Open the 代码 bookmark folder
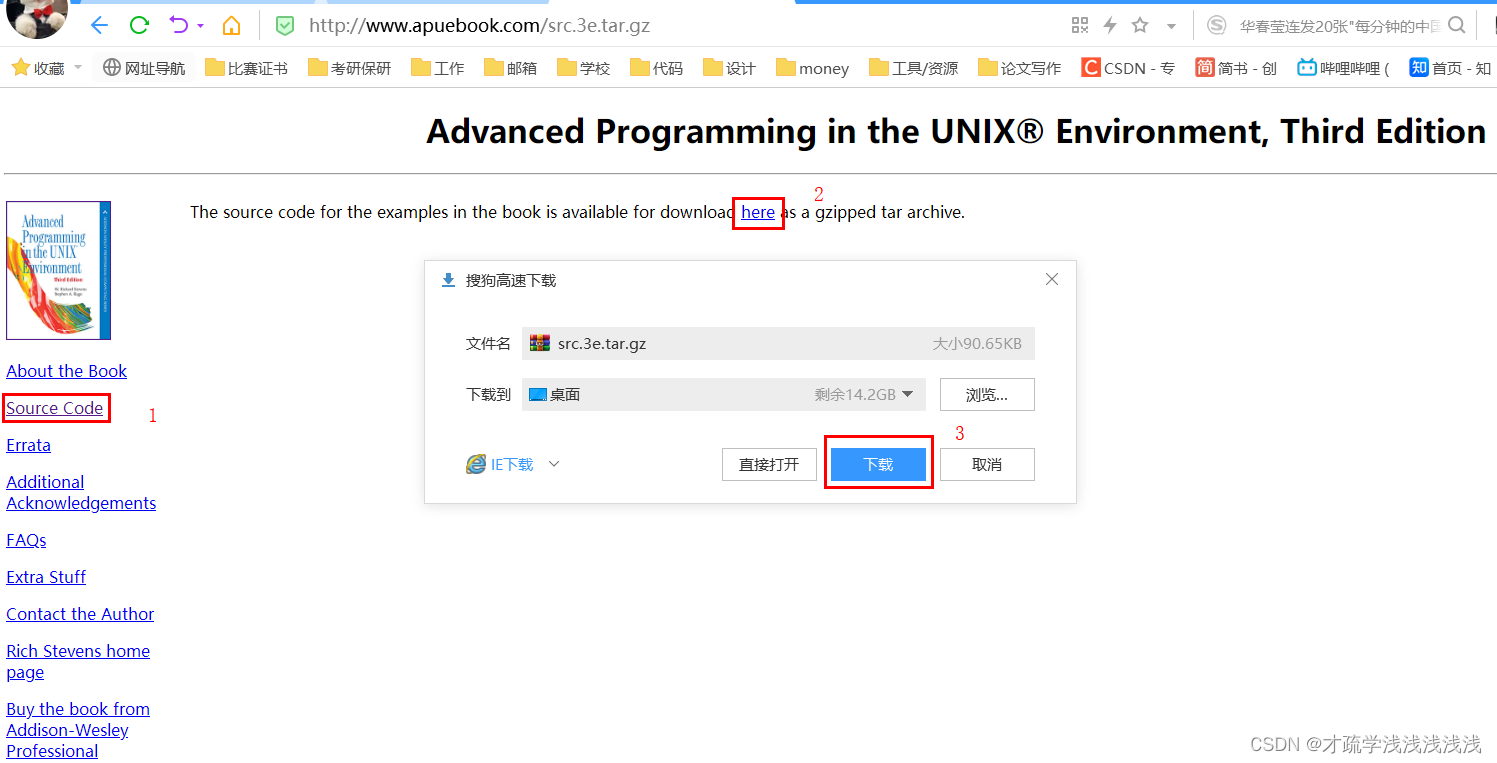Image resolution: width=1497 pixels, height=763 pixels. point(656,68)
